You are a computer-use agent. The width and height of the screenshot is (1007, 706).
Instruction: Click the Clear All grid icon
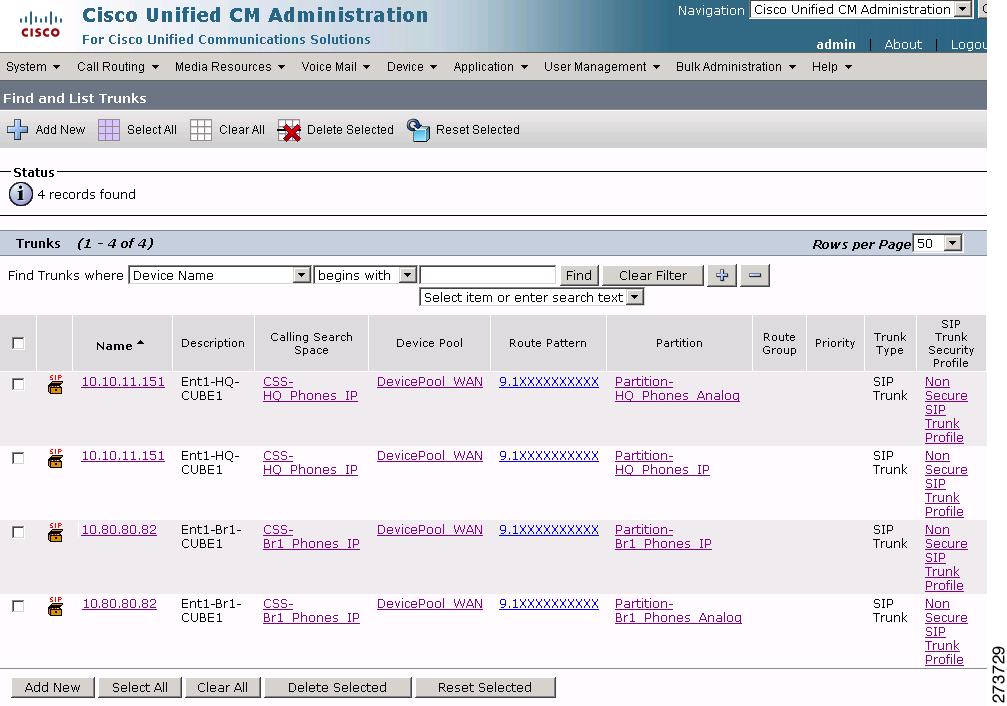point(201,130)
